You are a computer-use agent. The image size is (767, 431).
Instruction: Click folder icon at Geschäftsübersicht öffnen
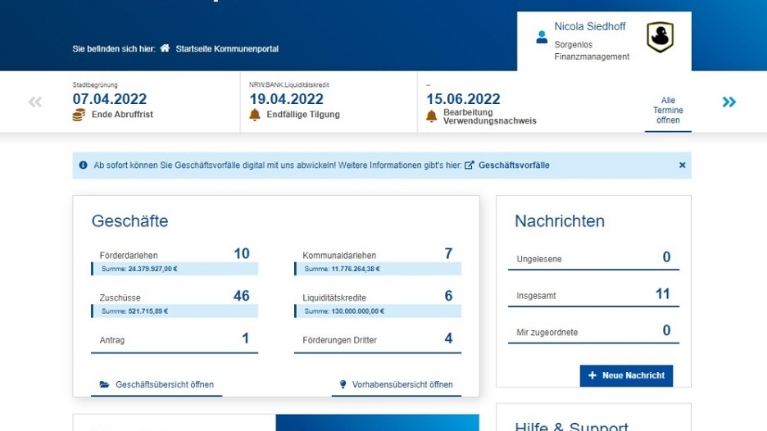coord(104,385)
